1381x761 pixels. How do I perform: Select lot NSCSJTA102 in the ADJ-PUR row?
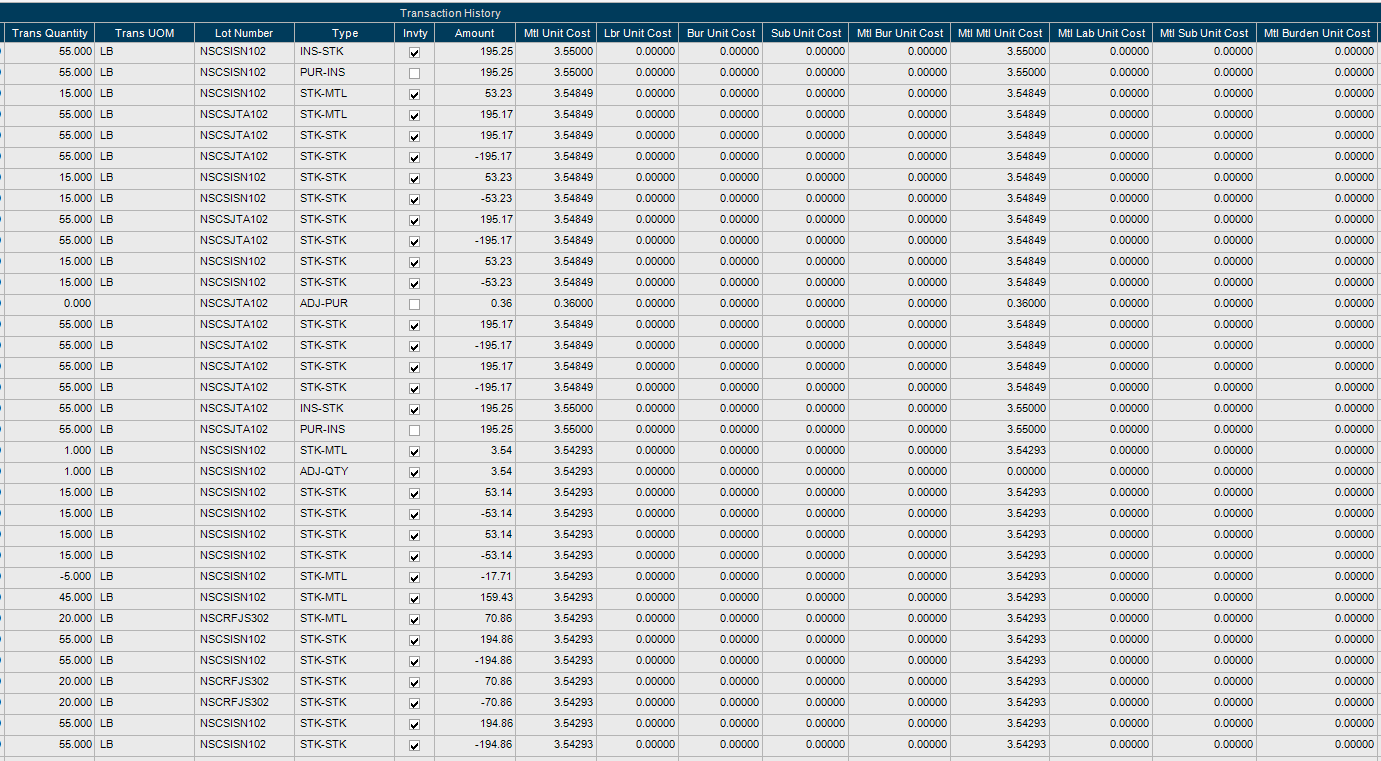point(245,304)
